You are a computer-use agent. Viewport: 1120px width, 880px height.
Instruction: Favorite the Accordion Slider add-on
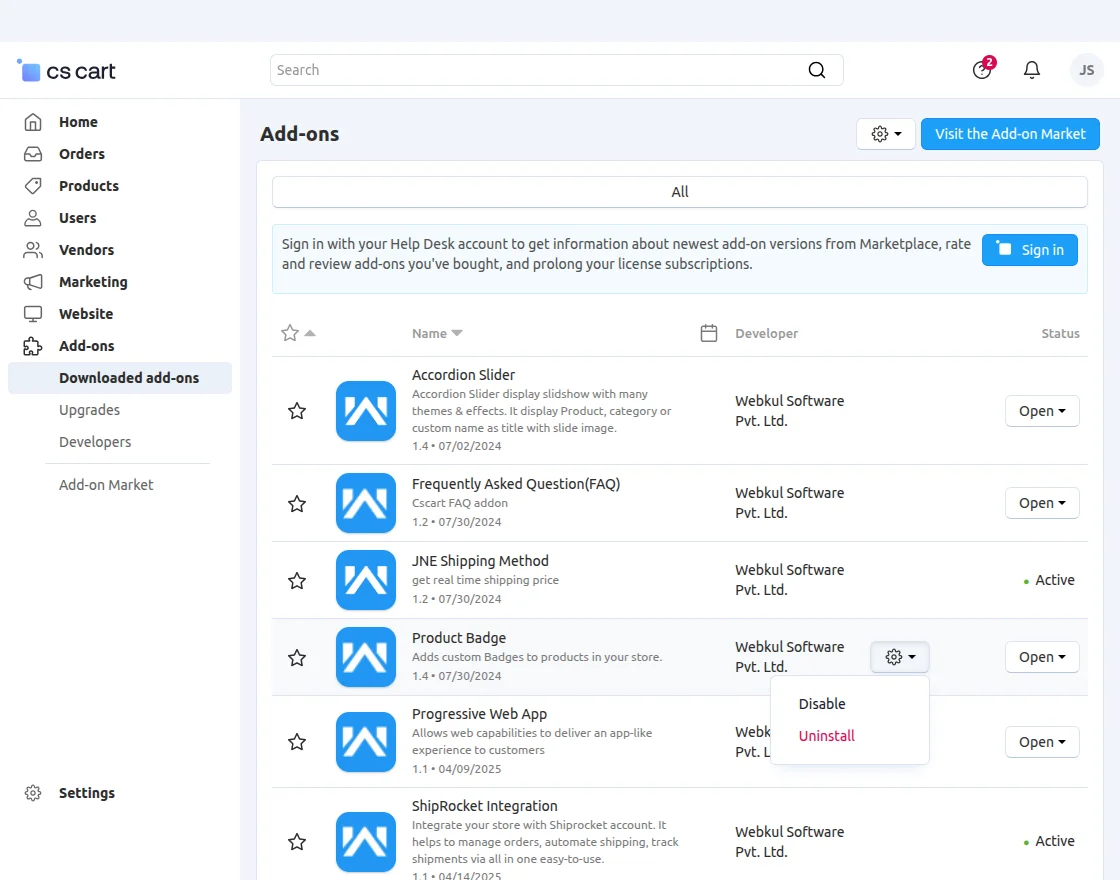297,411
